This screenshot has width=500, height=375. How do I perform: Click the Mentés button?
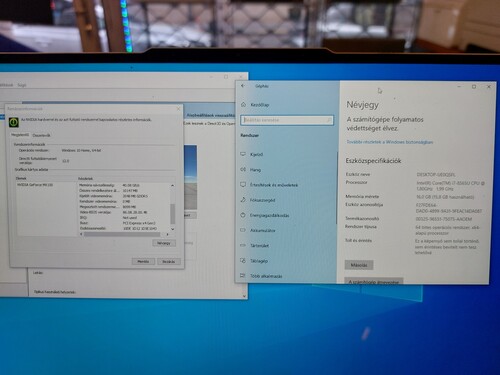pyautogui.click(x=143, y=261)
